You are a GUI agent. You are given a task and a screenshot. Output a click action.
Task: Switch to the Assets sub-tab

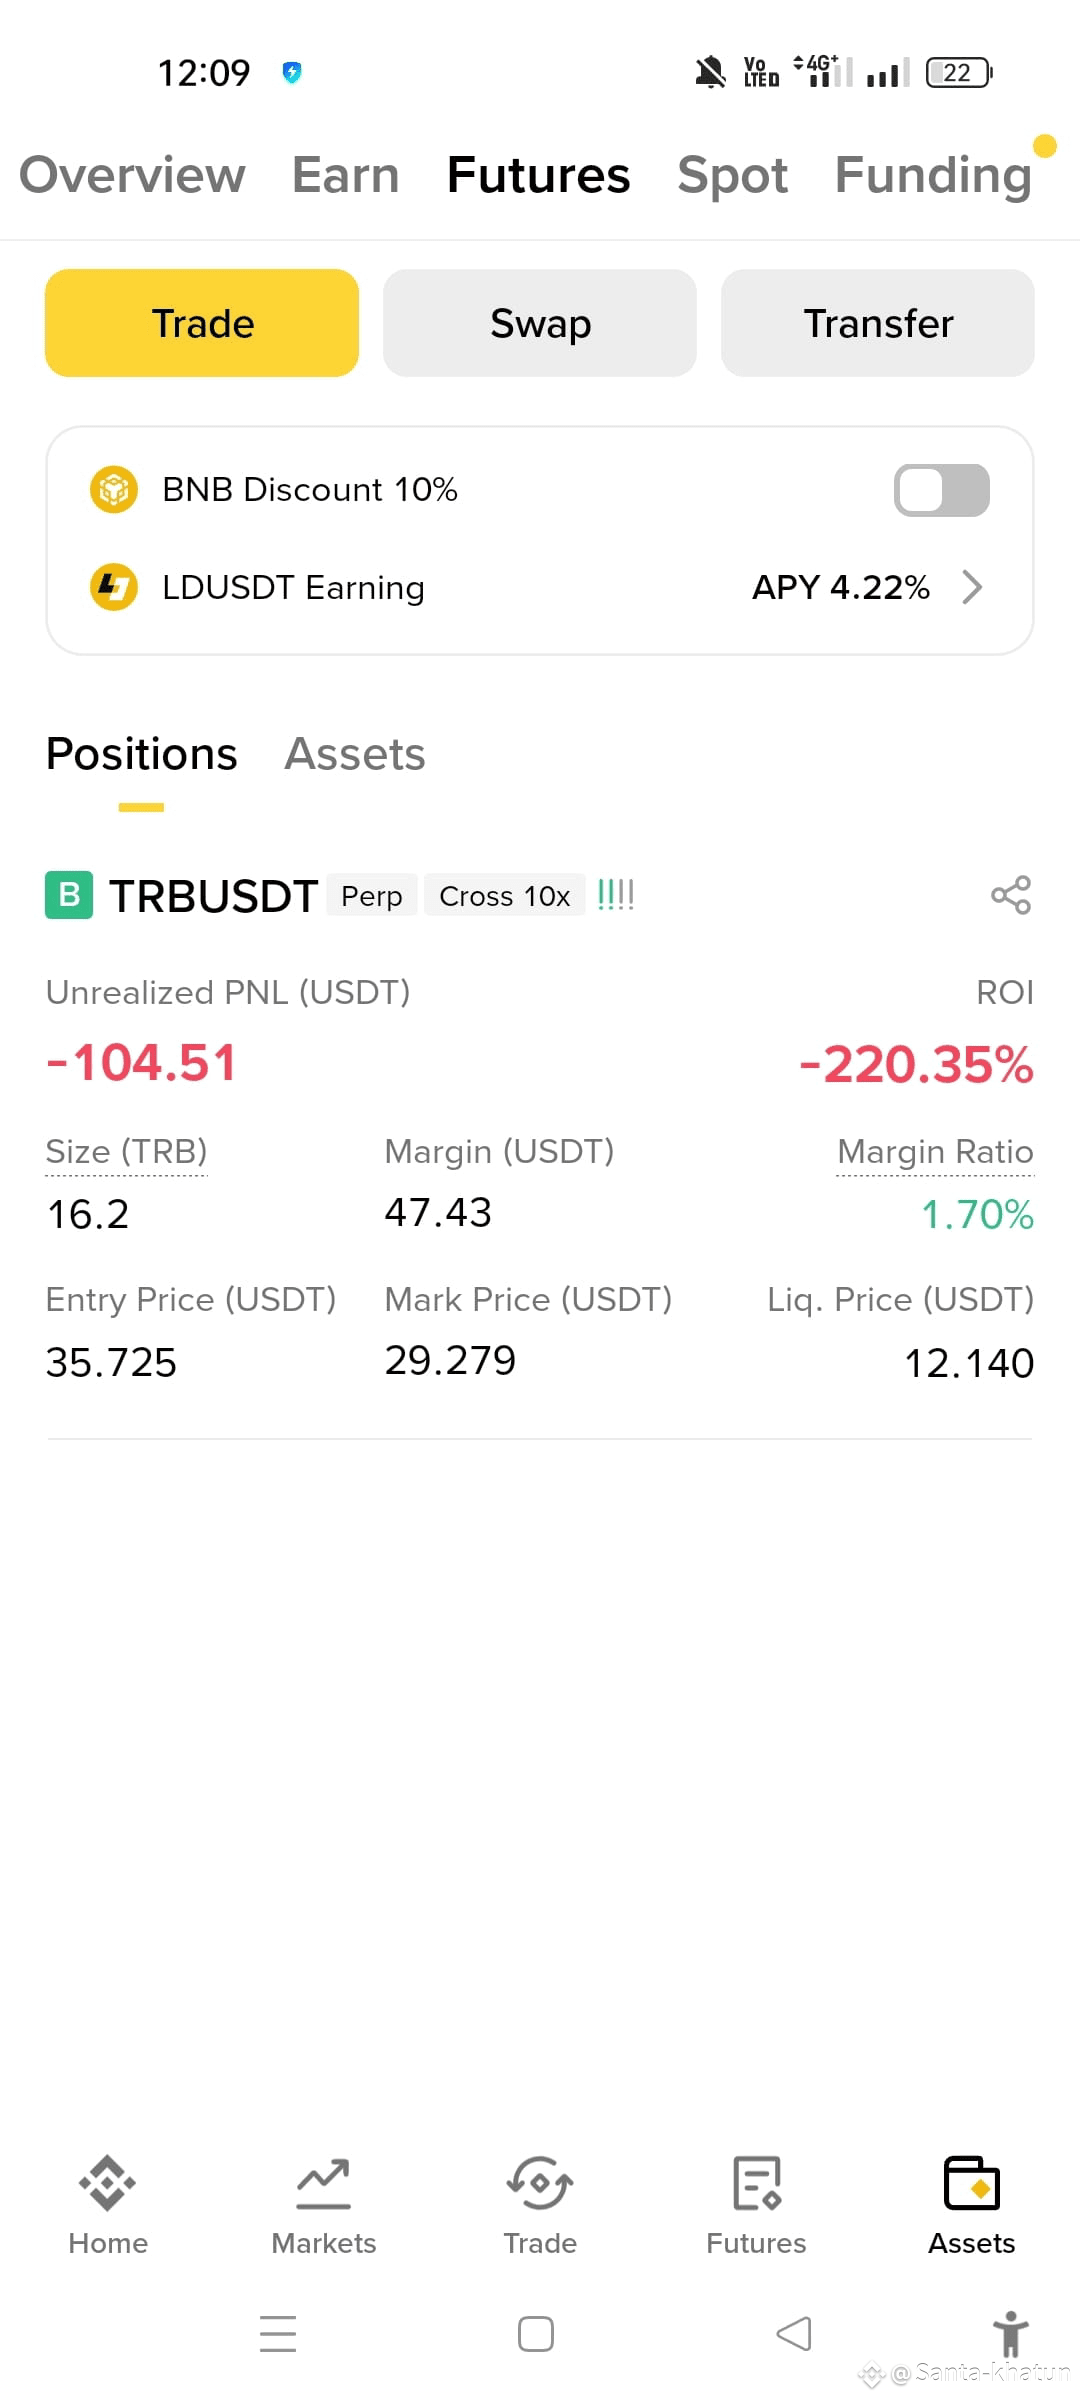pyautogui.click(x=355, y=754)
